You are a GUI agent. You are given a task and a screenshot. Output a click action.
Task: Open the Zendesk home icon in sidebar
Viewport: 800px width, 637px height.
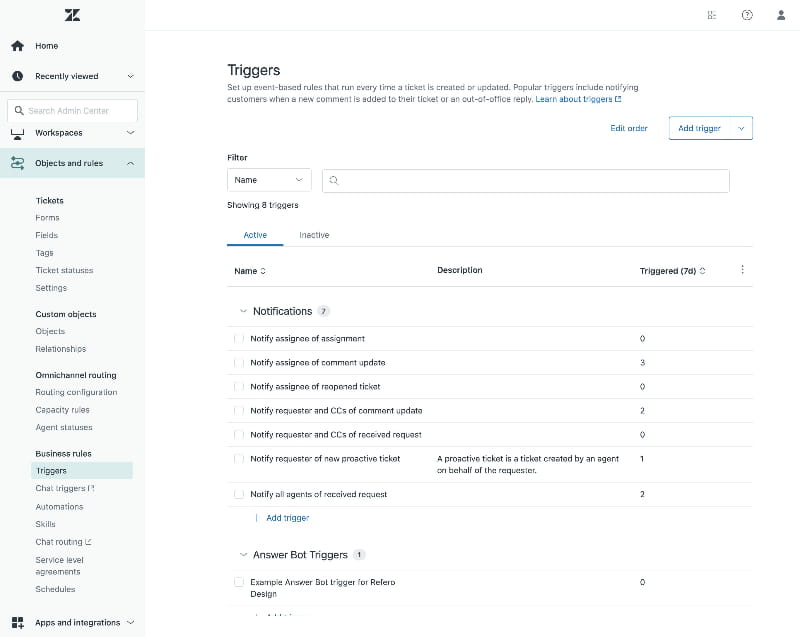(x=71, y=15)
